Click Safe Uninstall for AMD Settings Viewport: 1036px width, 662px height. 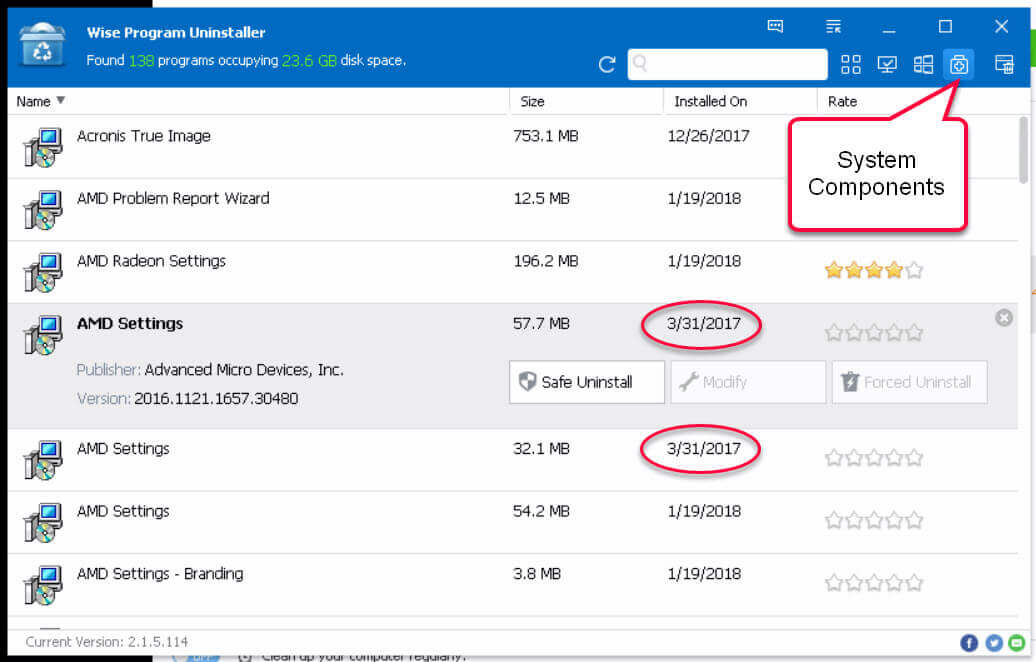[587, 382]
